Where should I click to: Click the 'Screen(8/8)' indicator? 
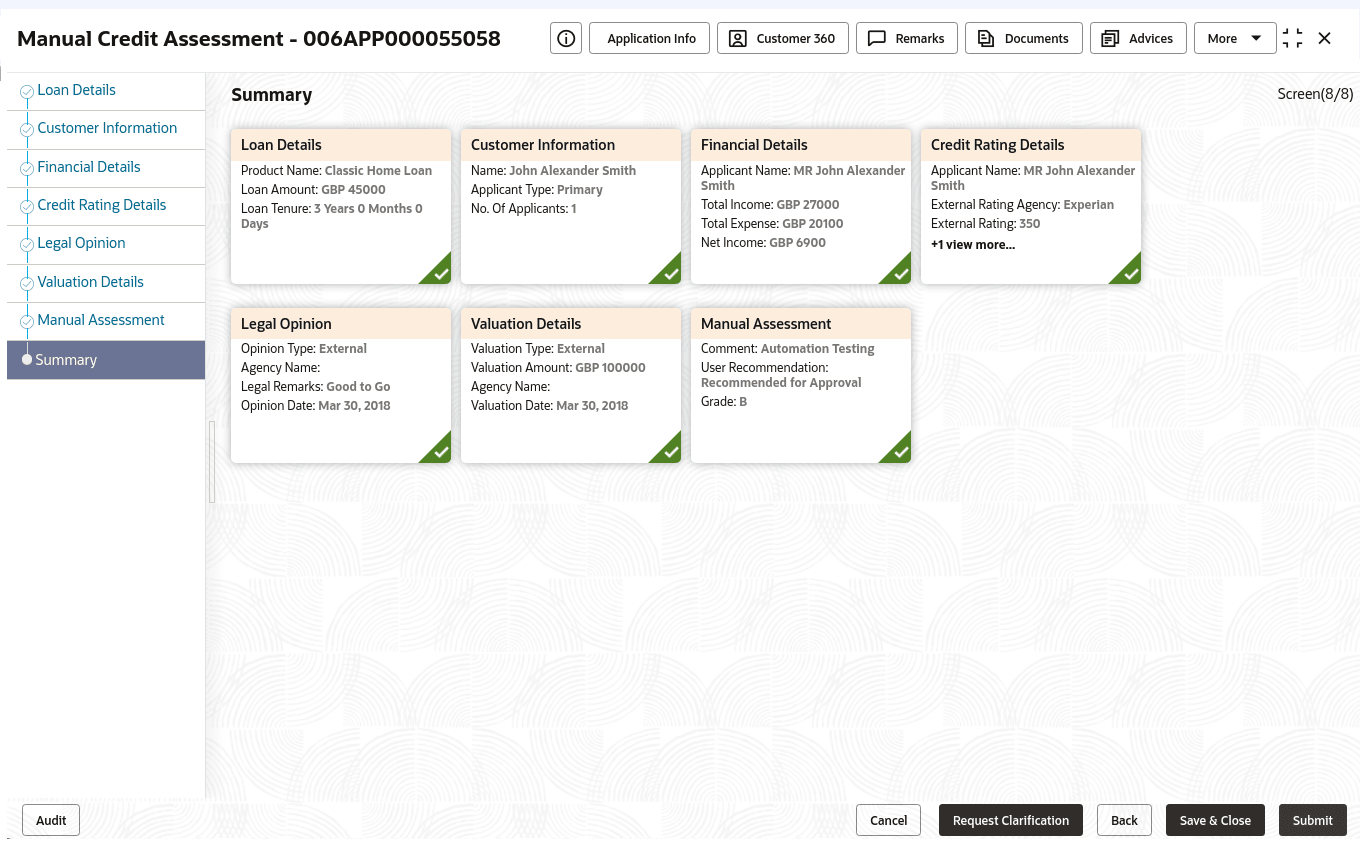[x=1315, y=94]
